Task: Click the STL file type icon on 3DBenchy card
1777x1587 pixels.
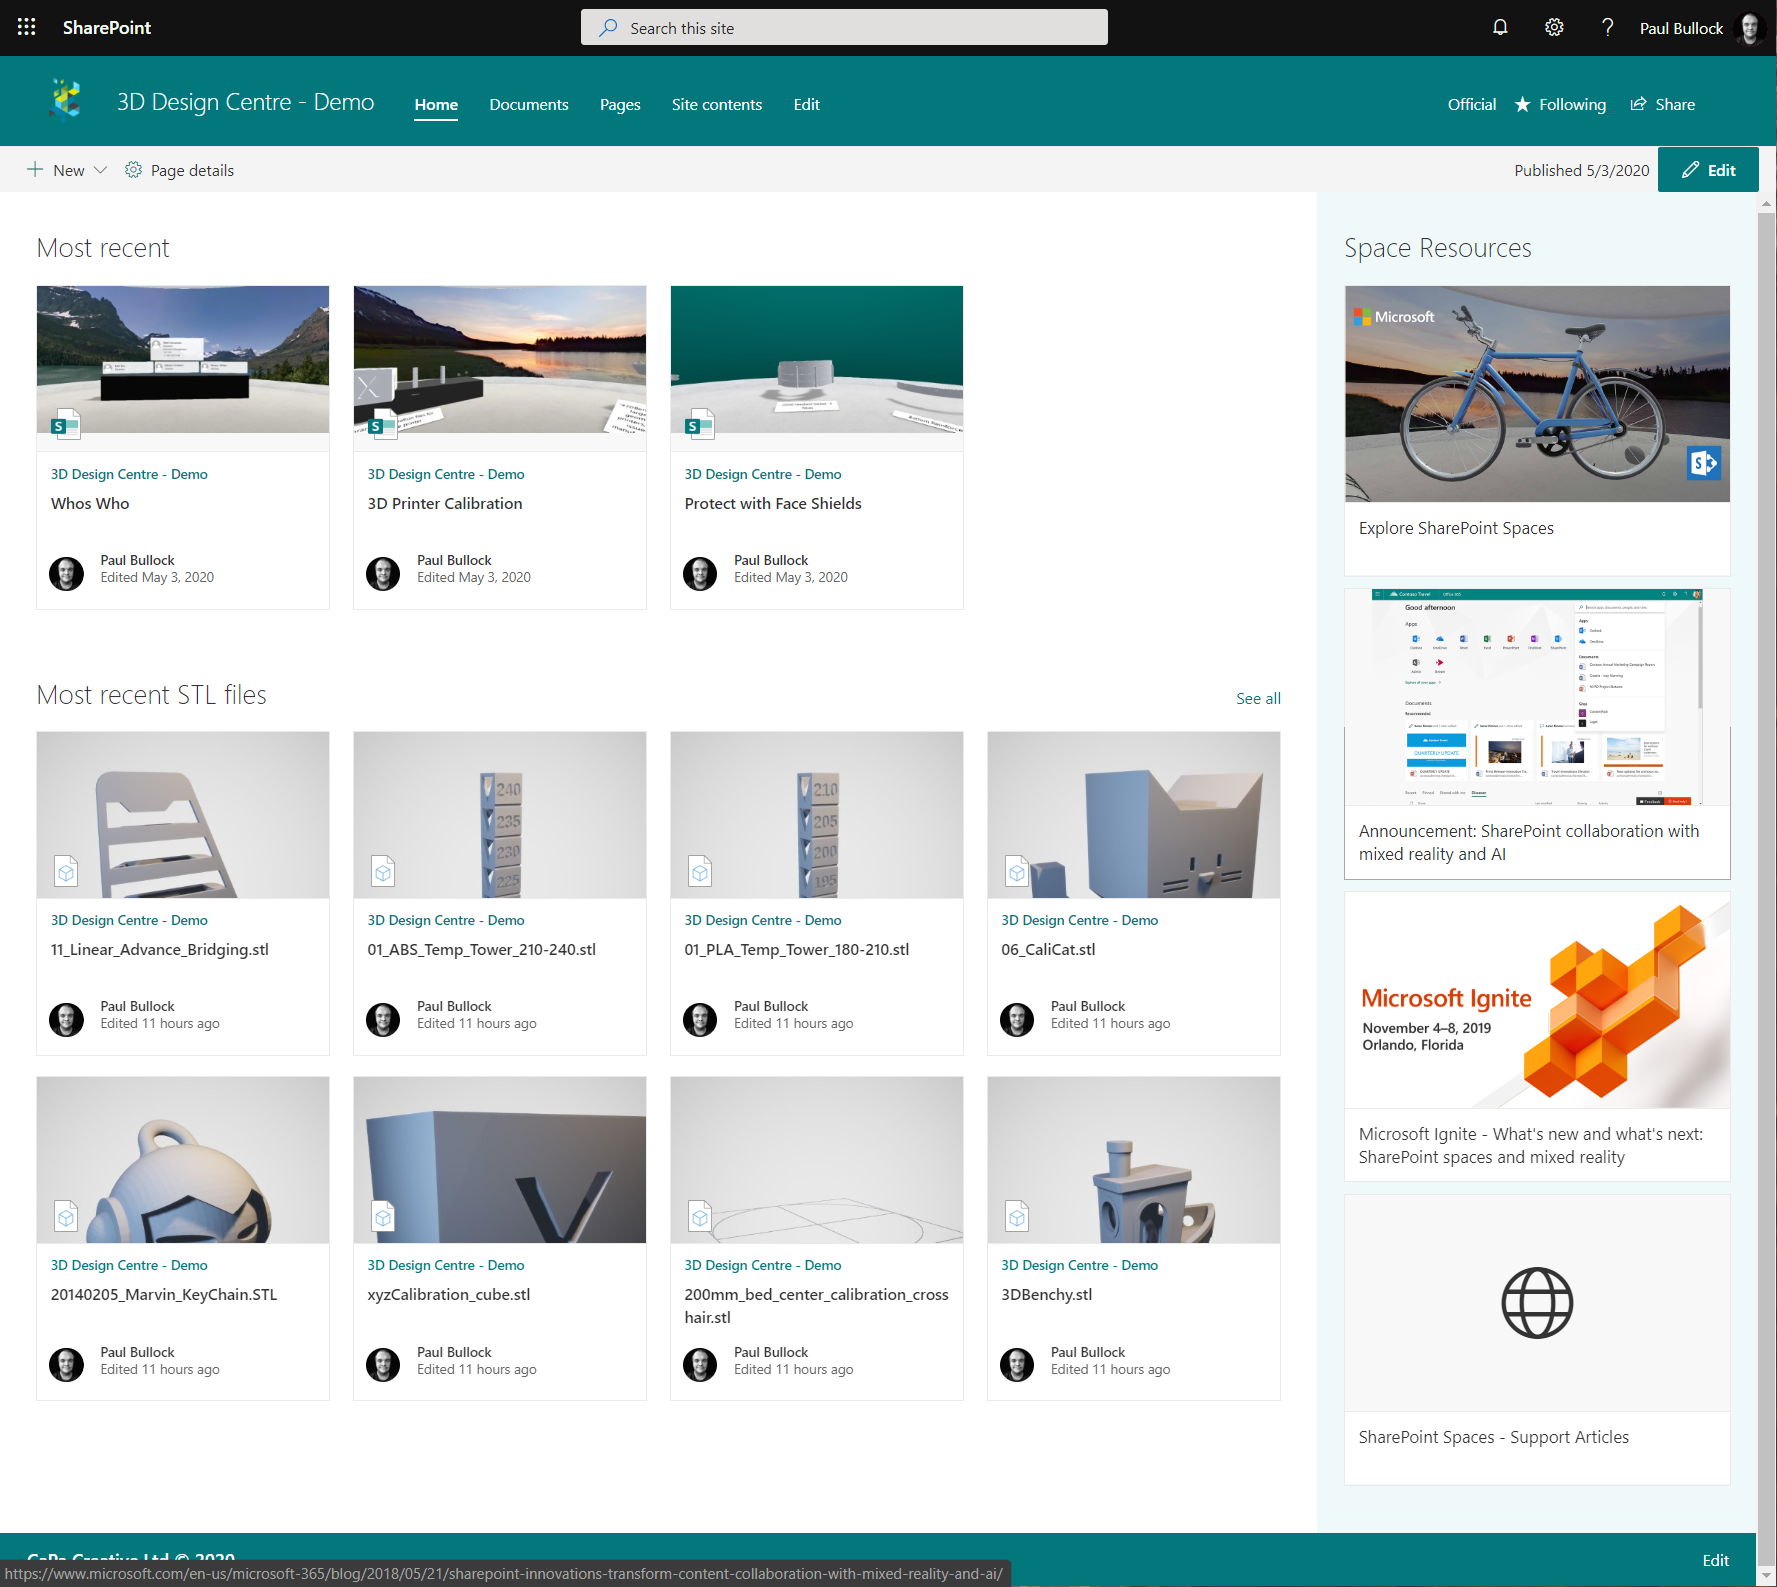Action: pos(1016,1216)
